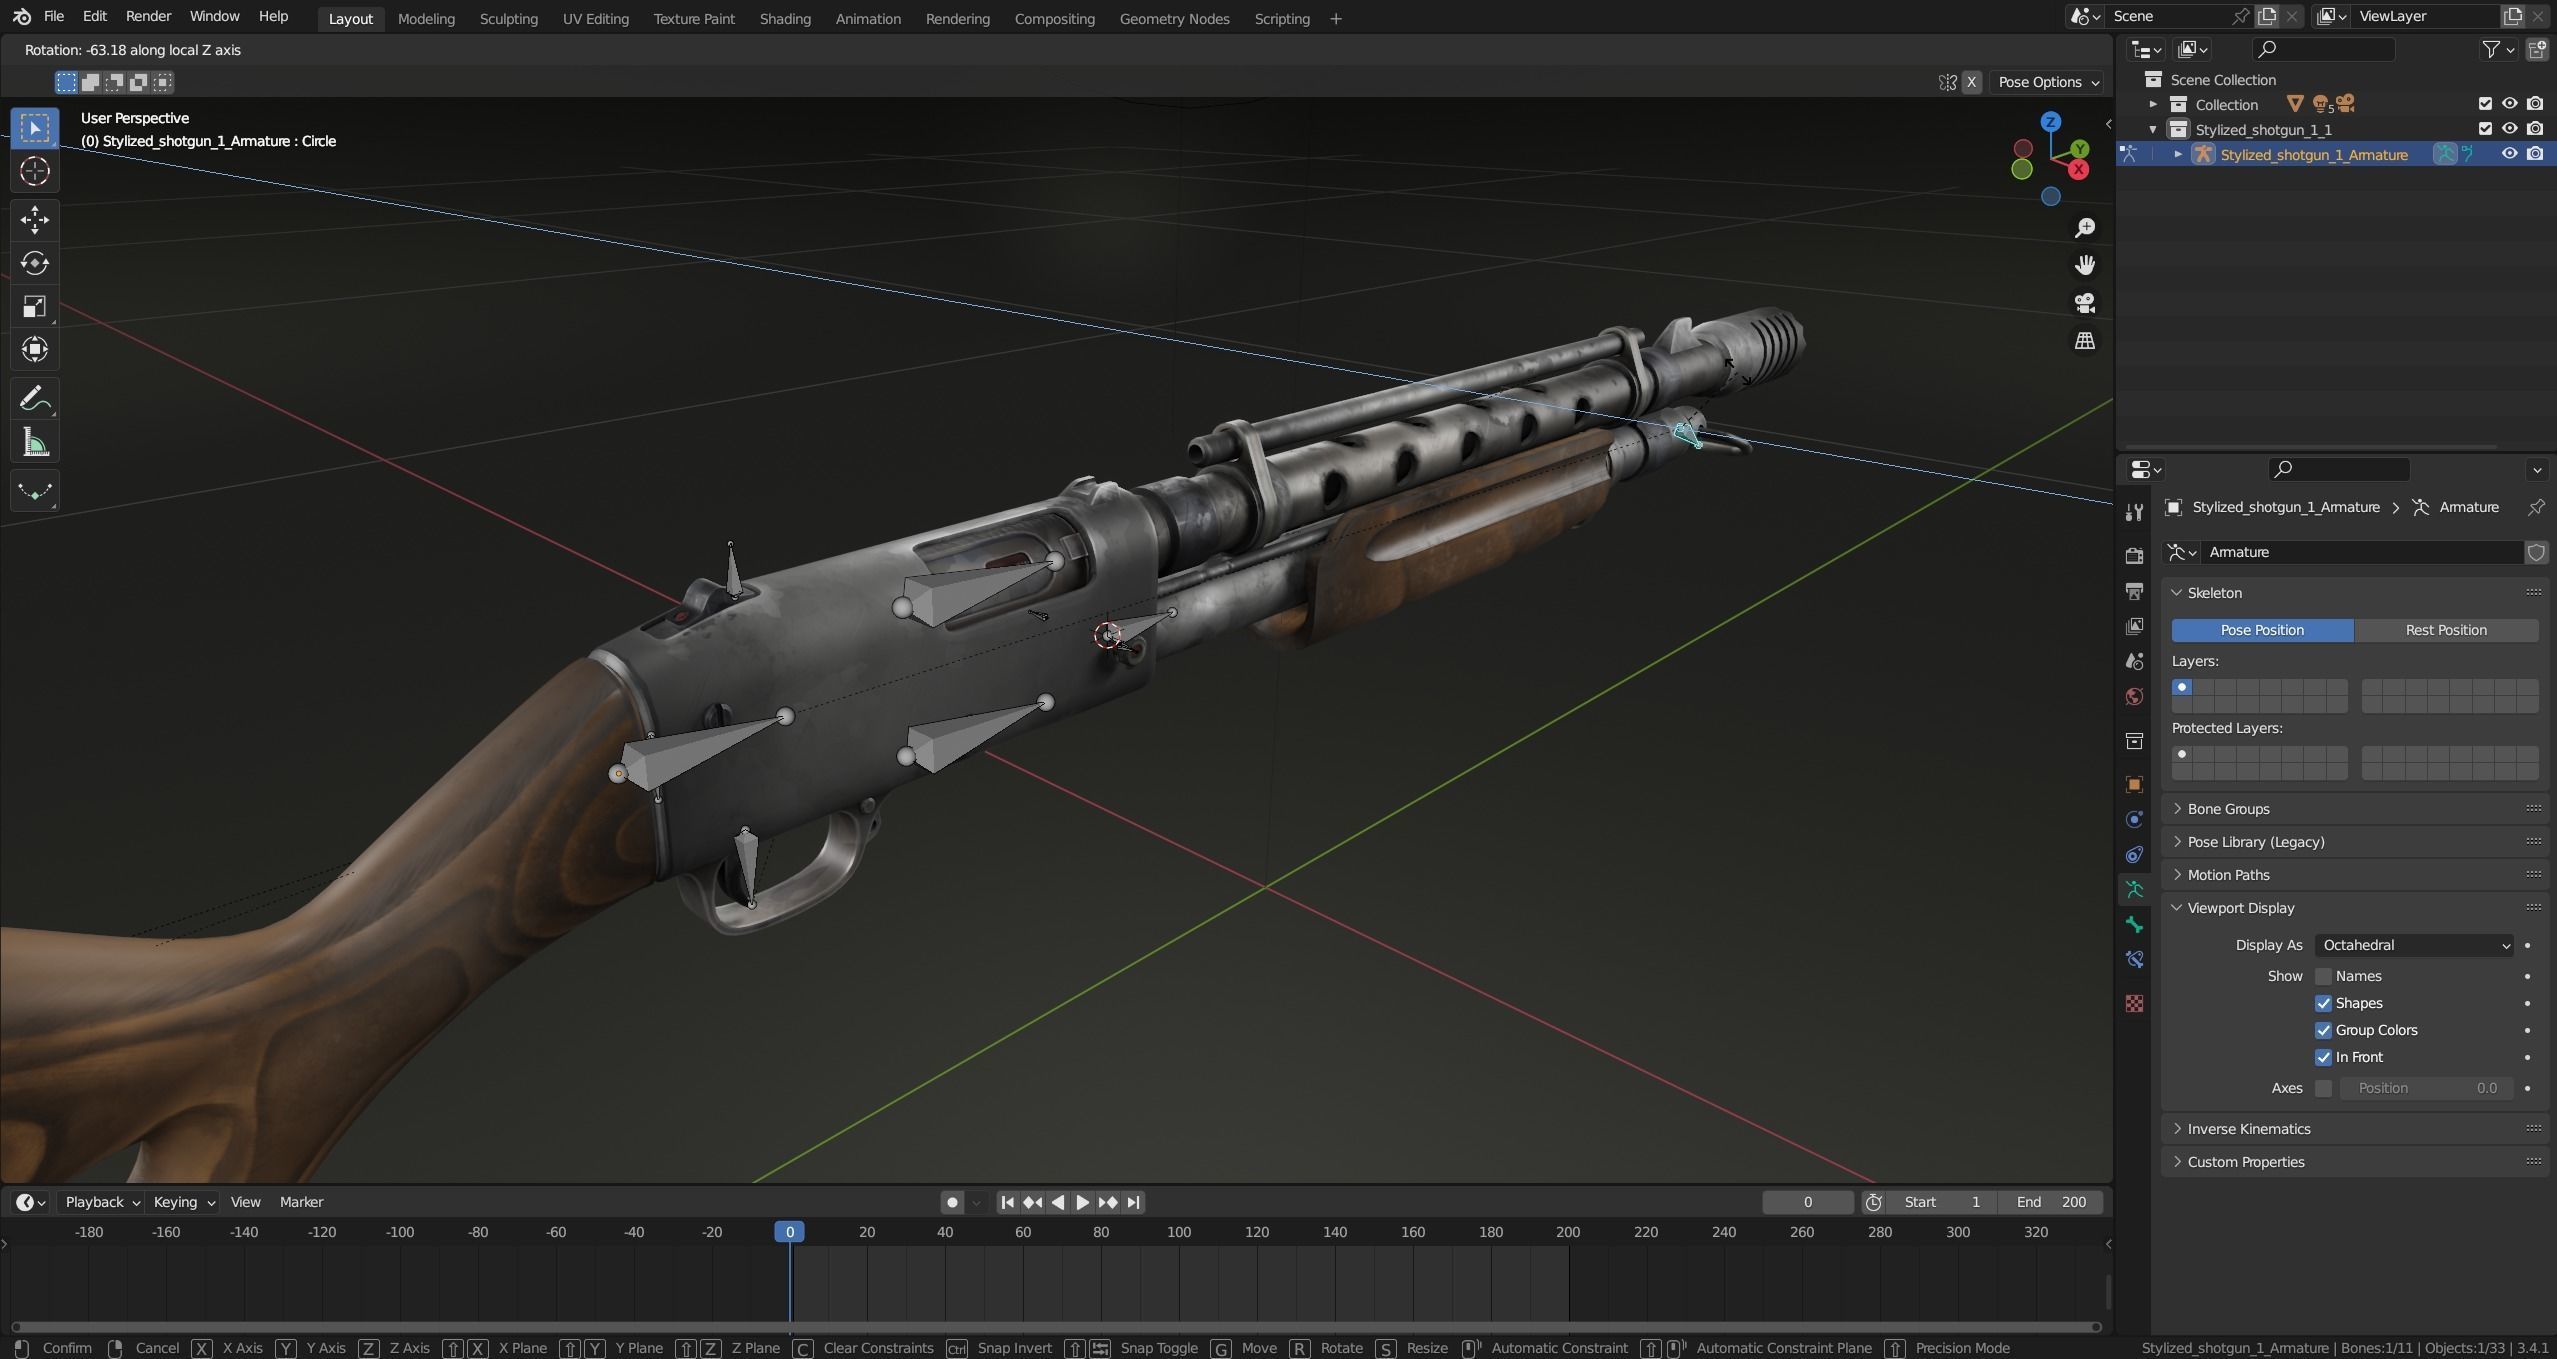Select the Select Box tool
Image resolution: width=2557 pixels, height=1359 pixels.
[35, 128]
